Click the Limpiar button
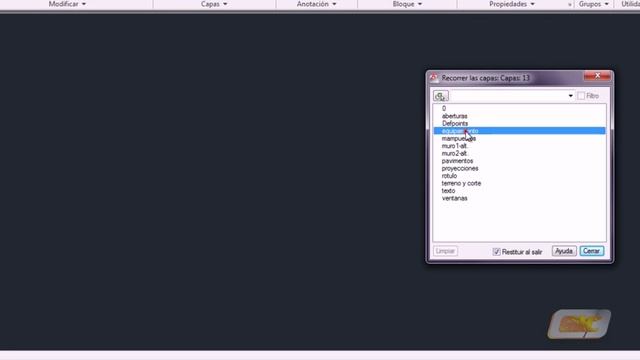 pos(445,251)
